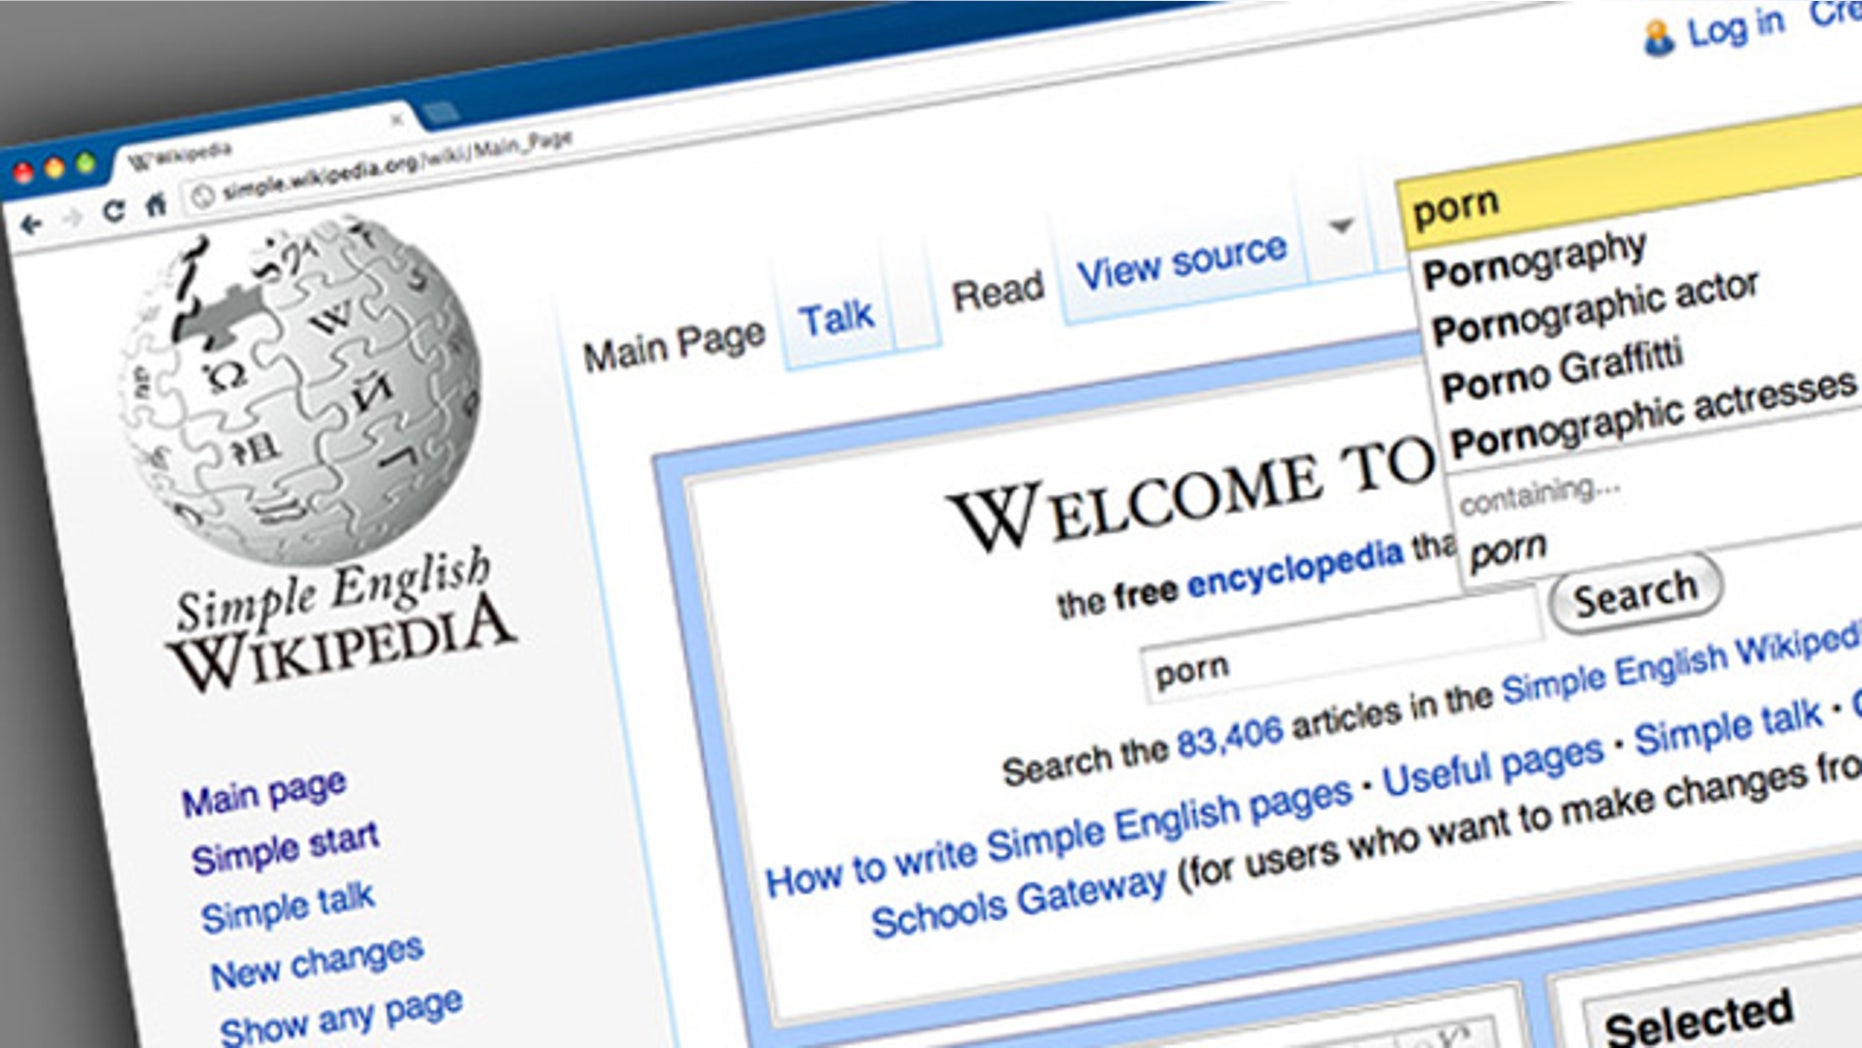Click the Selected section heading

[x=1698, y=1018]
